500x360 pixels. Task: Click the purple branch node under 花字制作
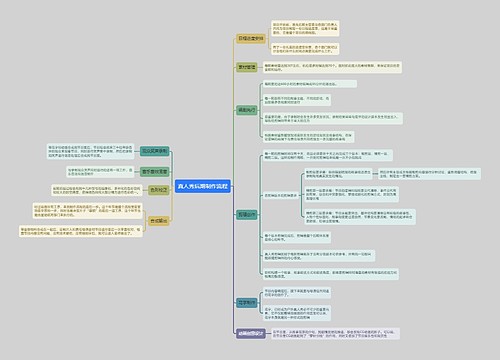pyautogui.click(x=251, y=333)
